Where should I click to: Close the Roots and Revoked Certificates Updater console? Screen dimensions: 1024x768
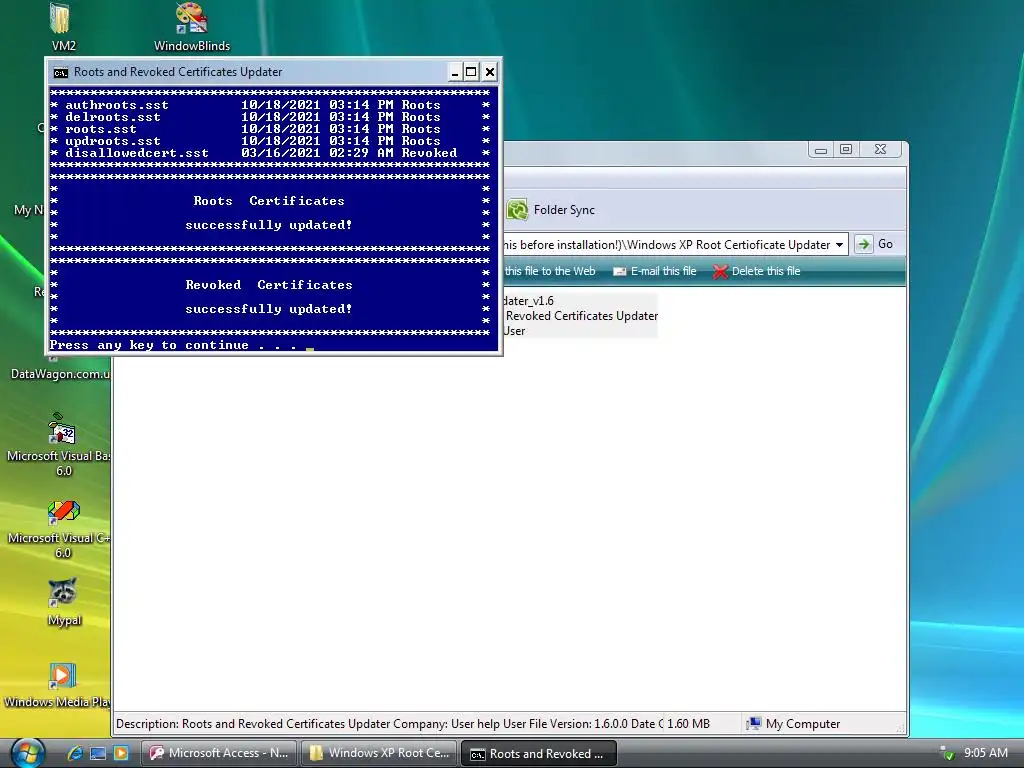[x=490, y=72]
